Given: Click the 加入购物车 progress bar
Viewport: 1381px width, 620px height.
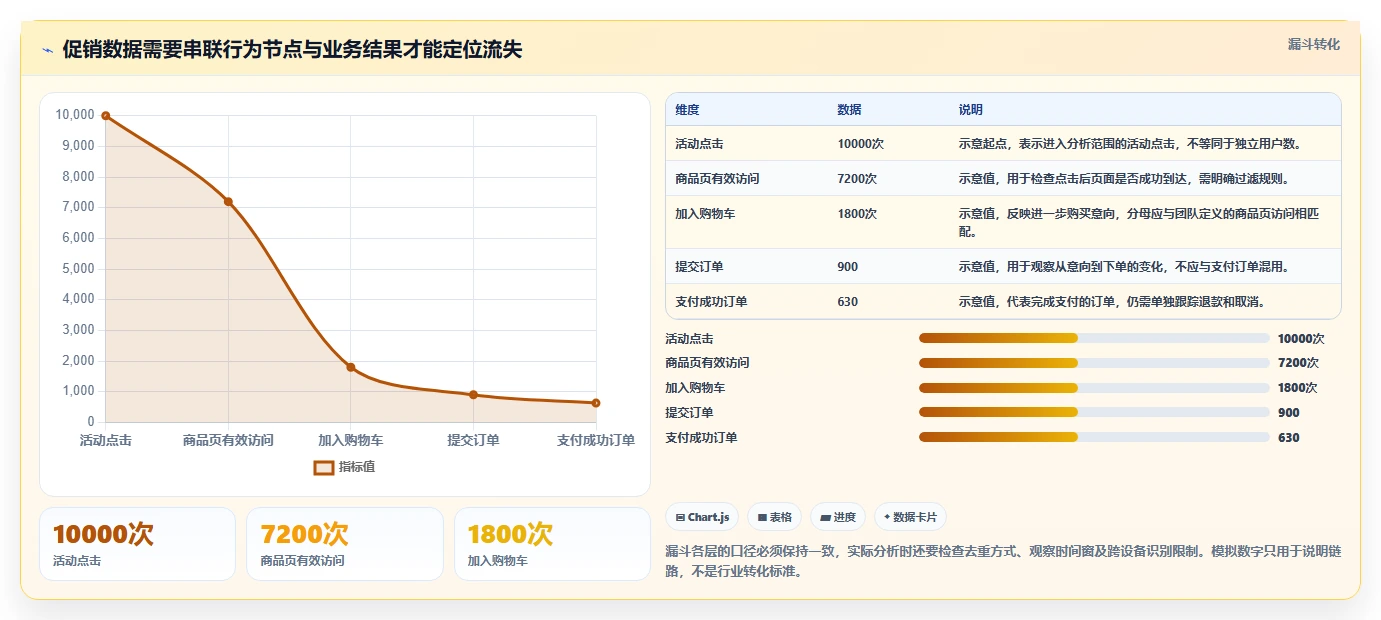Looking at the screenshot, I should (1094, 388).
